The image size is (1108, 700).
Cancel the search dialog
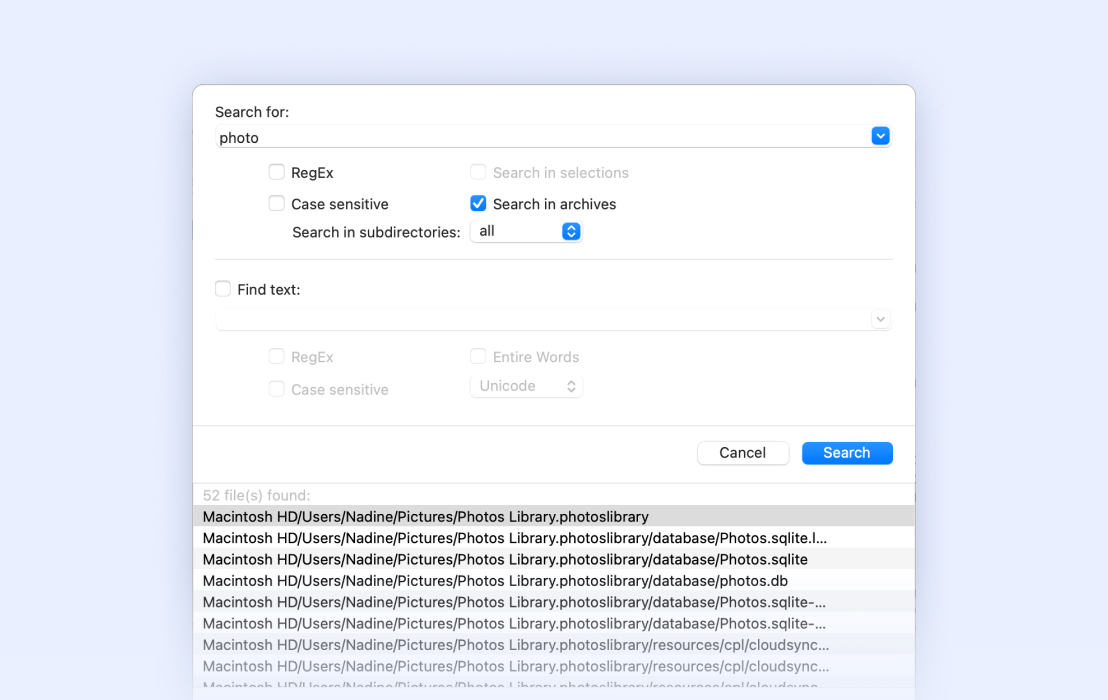click(x=743, y=452)
